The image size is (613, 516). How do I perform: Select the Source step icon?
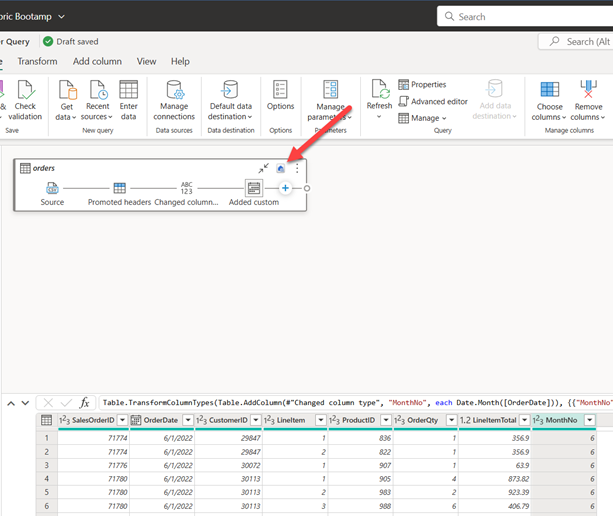(52, 188)
